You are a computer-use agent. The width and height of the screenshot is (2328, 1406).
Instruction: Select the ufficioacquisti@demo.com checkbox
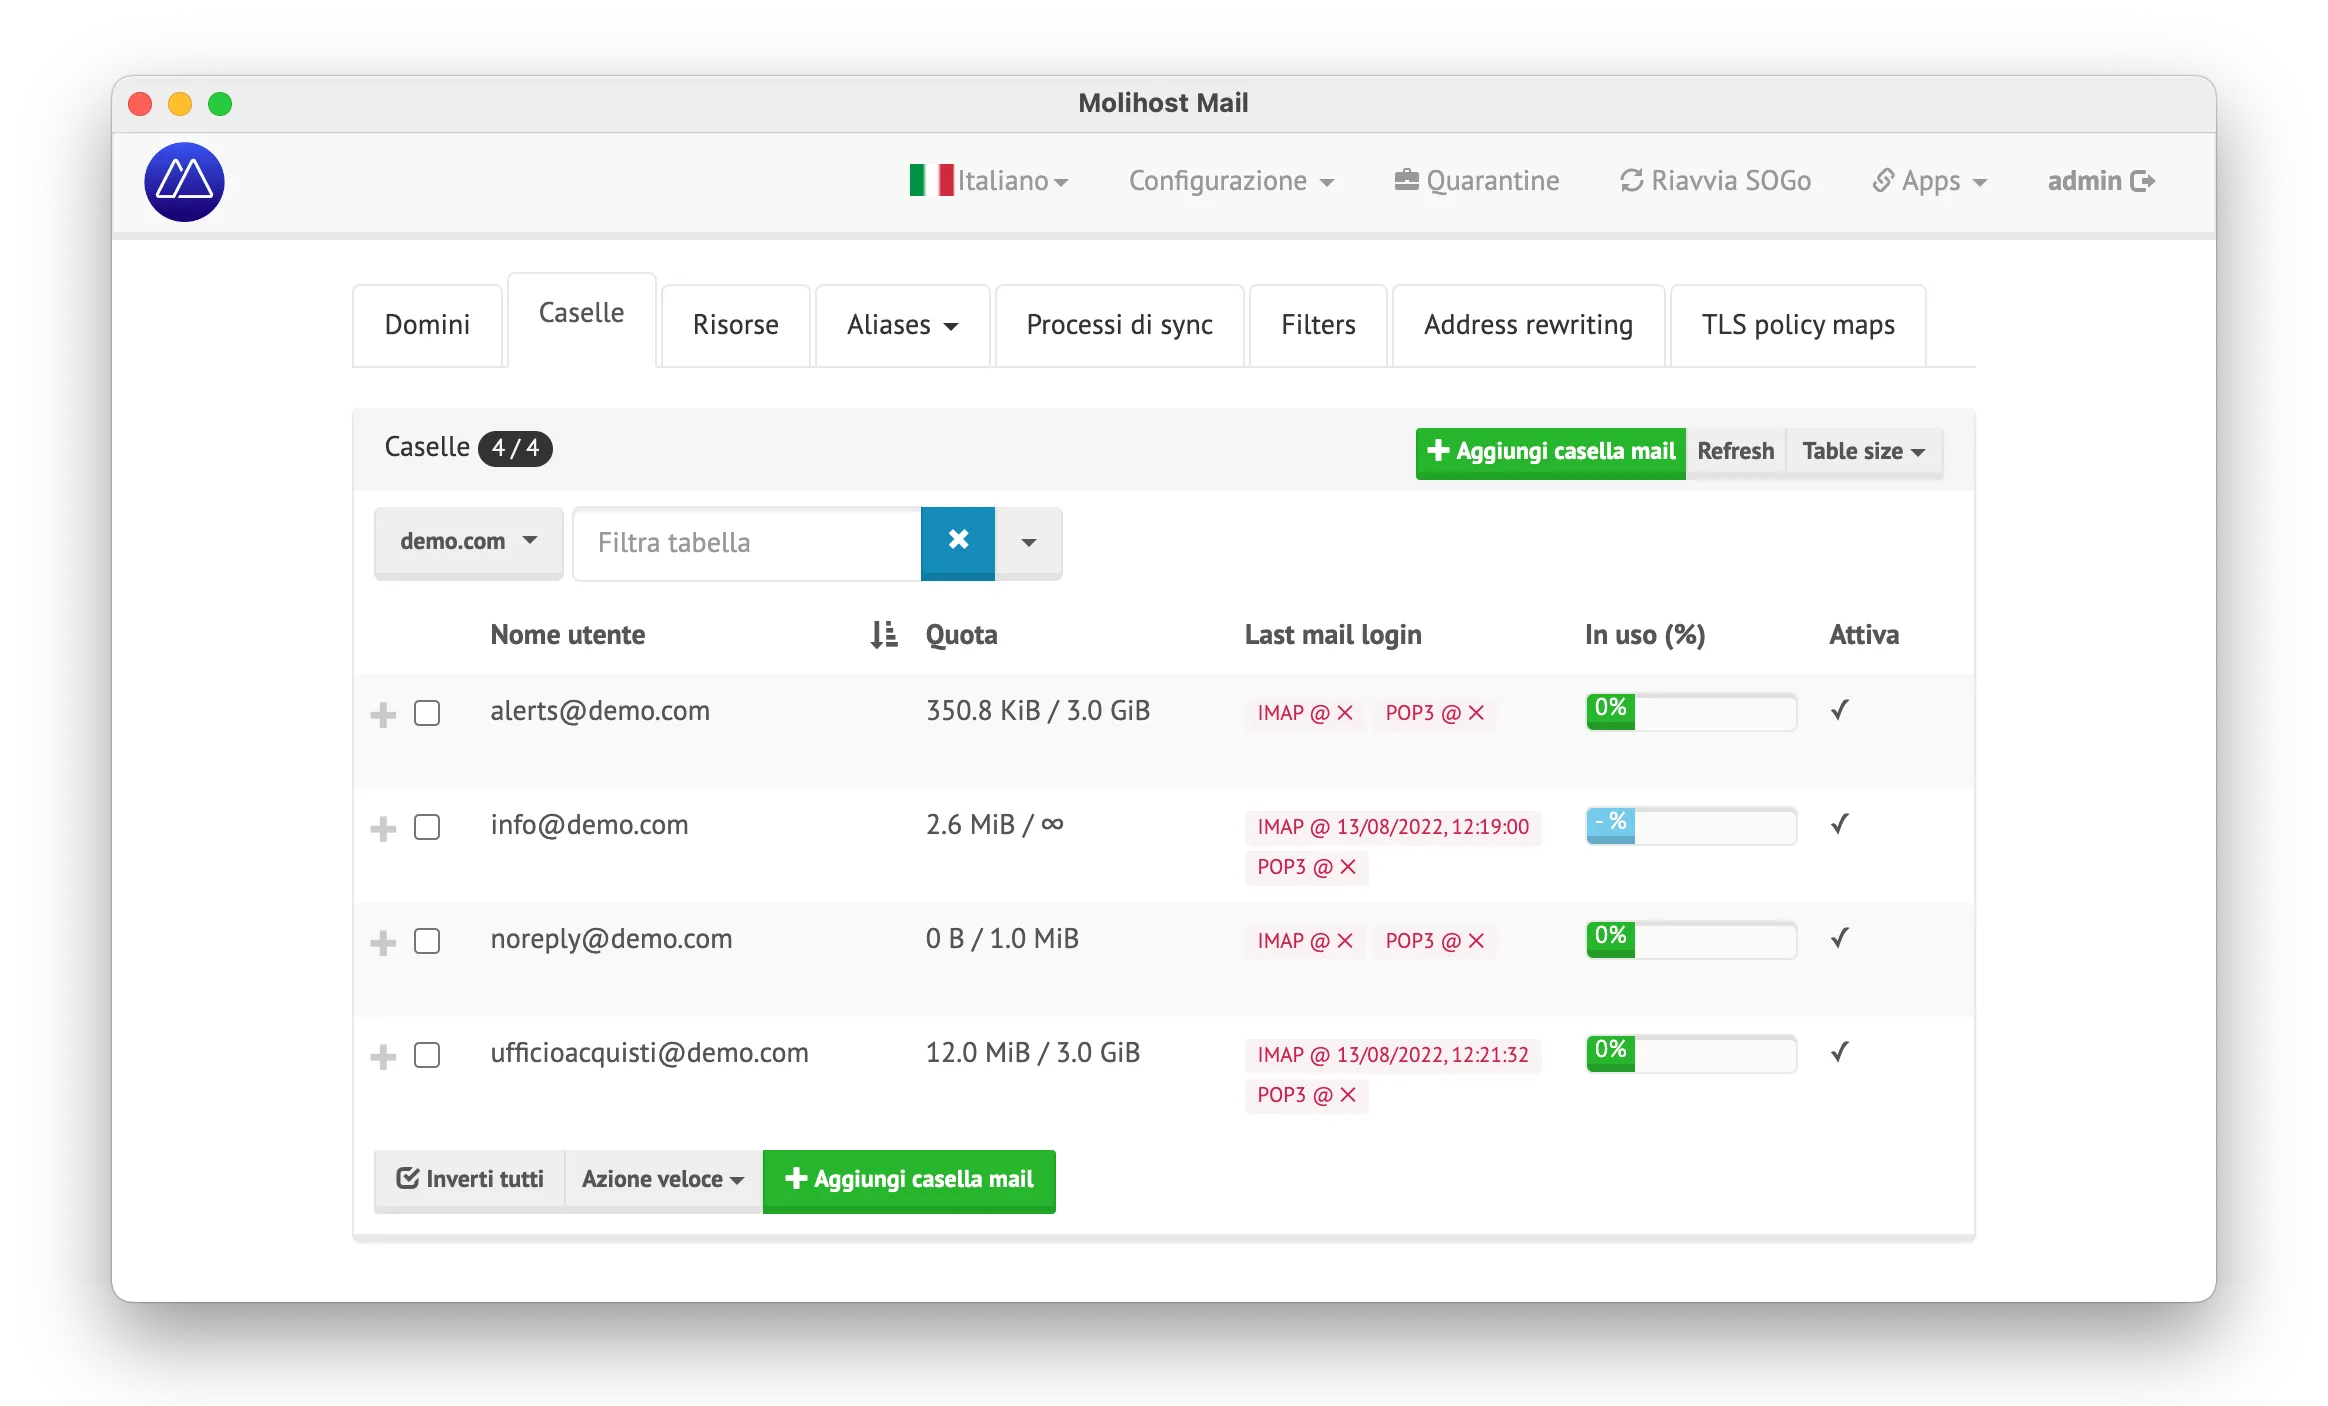point(427,1055)
